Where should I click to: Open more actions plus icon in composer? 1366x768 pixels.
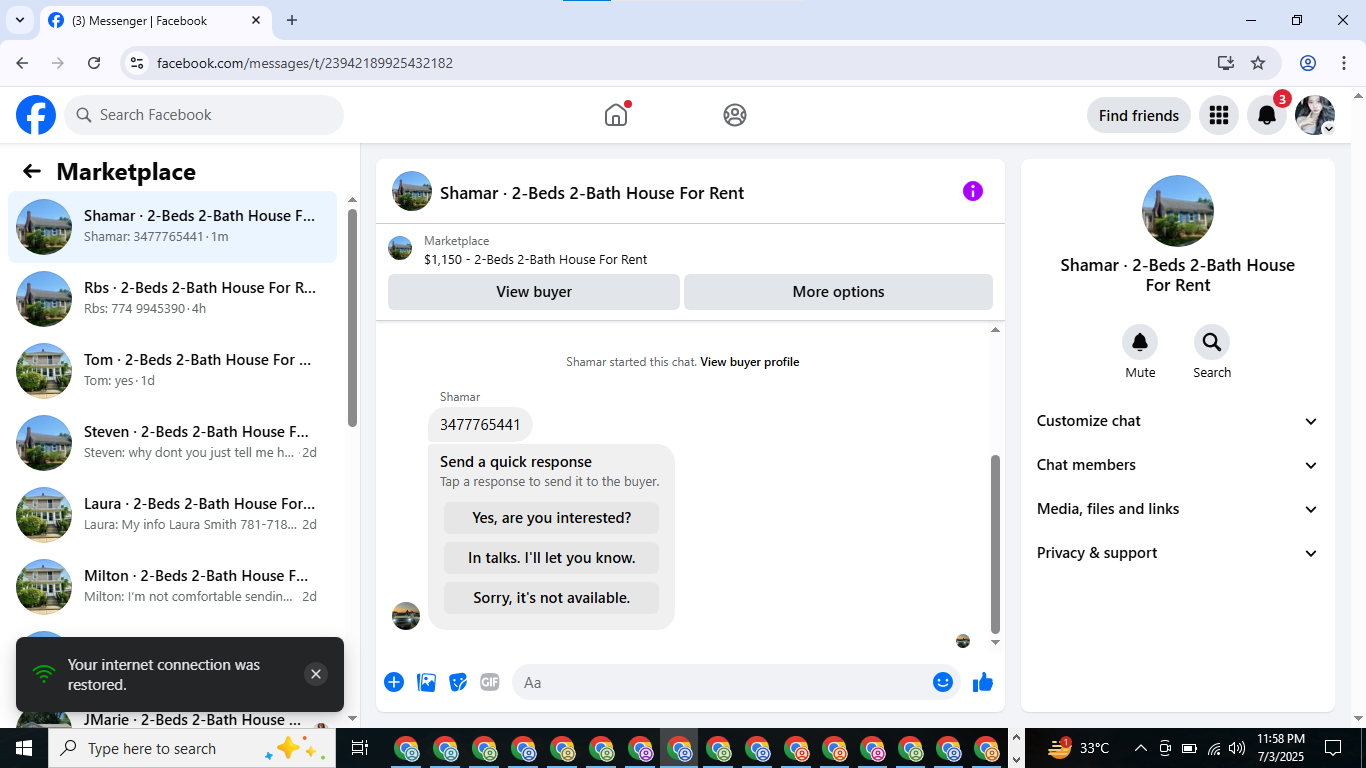[394, 682]
